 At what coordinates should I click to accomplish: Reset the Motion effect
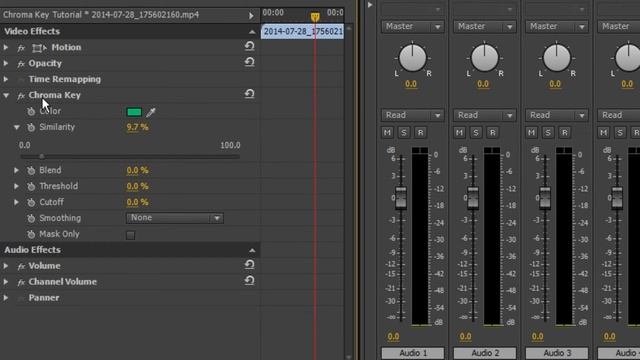249,46
